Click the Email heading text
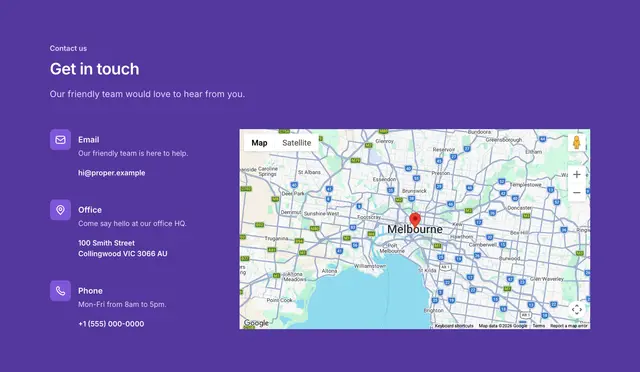Image resolution: width=640 pixels, height=372 pixels. click(x=89, y=140)
